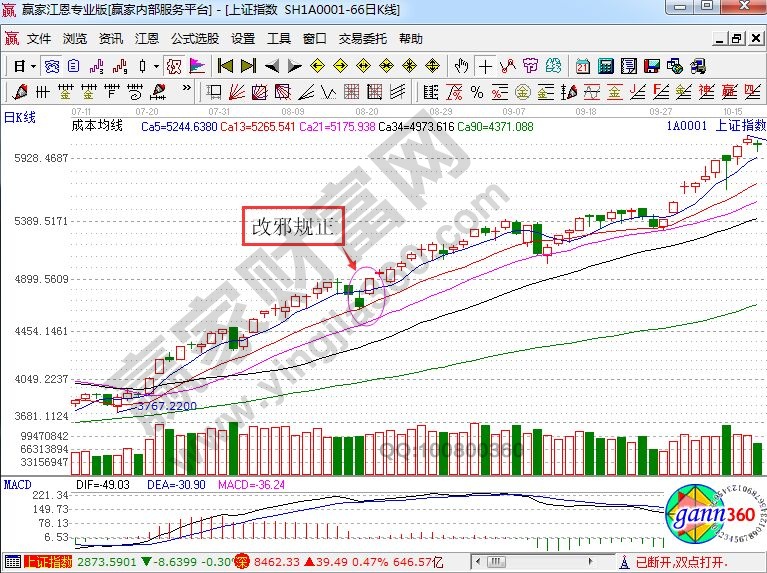Click the calendar icon in the top toolbar
767x573 pixels.
point(582,66)
